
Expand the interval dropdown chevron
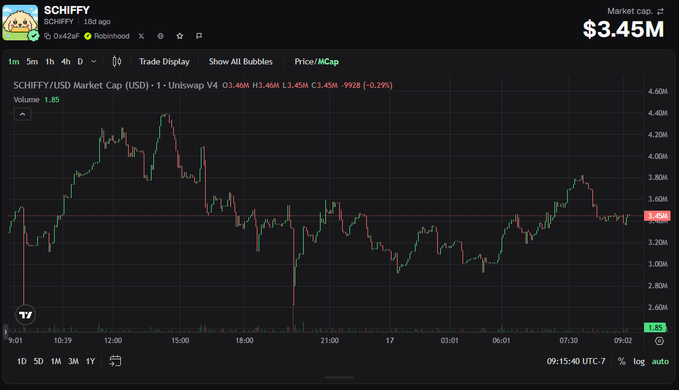point(94,61)
